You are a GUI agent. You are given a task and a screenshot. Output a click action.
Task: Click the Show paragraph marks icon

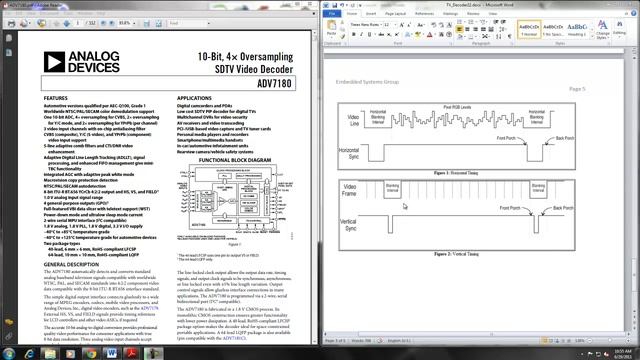click(x=510, y=37)
